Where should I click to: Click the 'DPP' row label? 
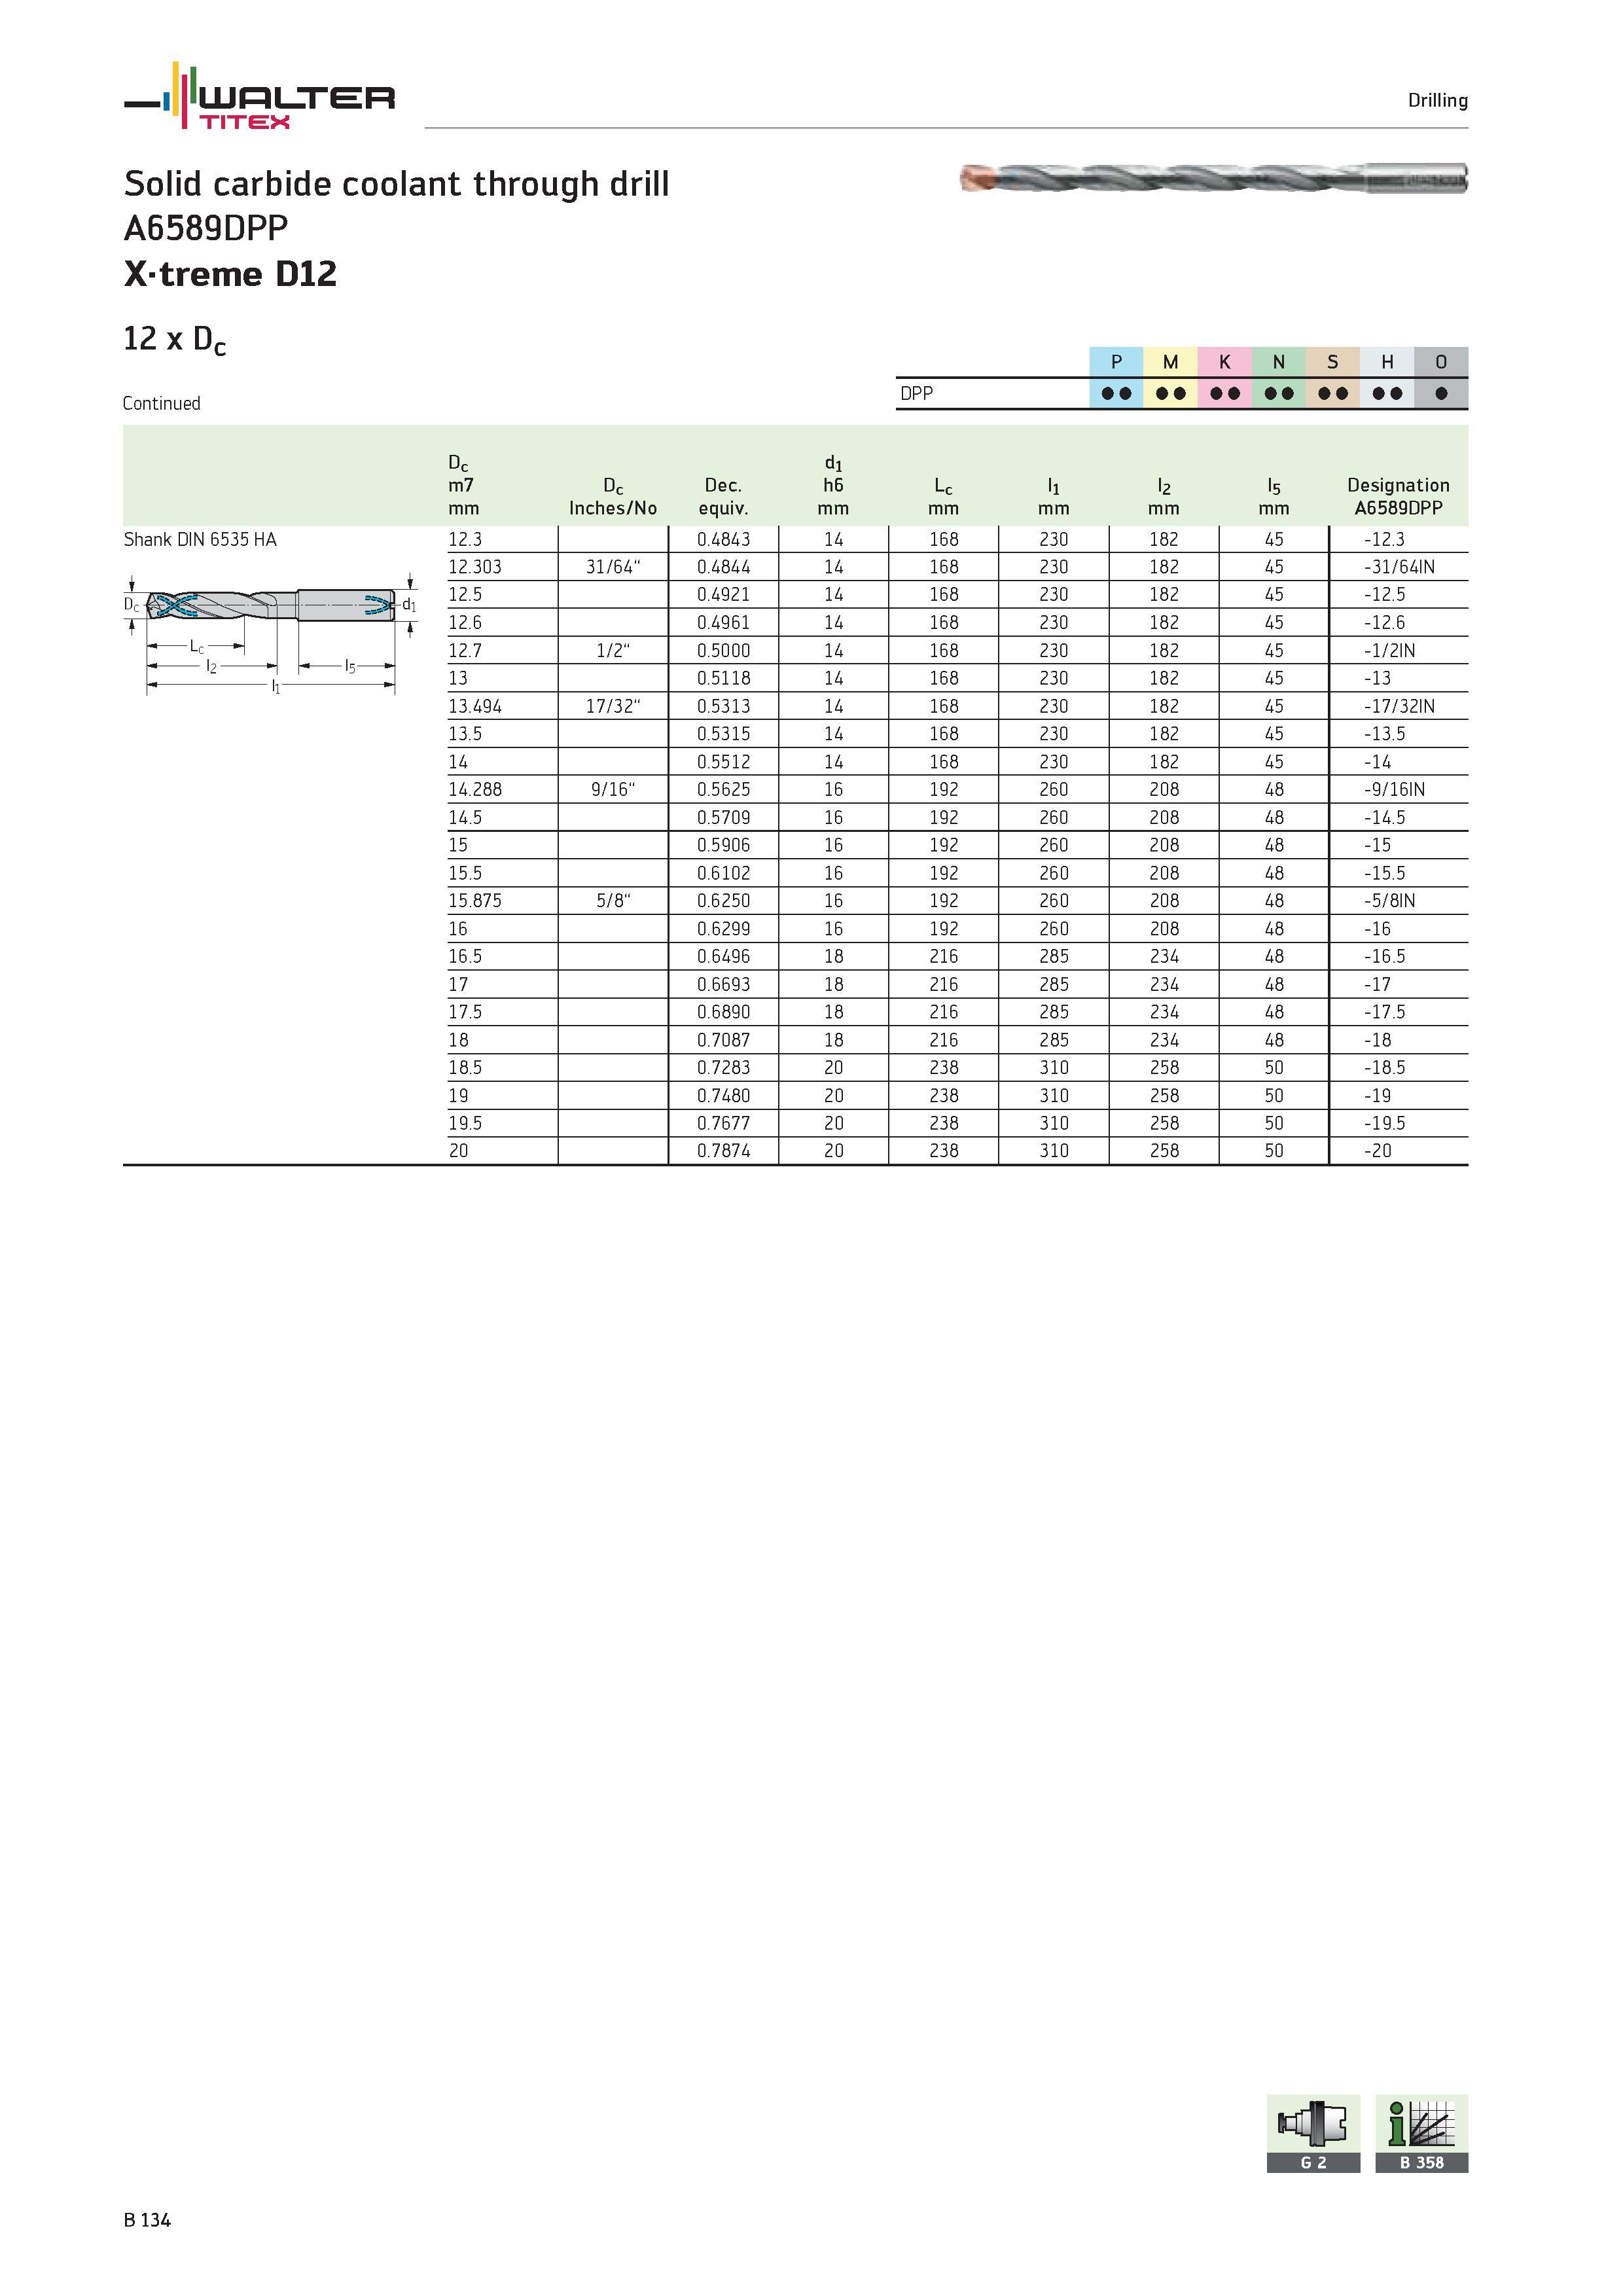click(x=916, y=393)
